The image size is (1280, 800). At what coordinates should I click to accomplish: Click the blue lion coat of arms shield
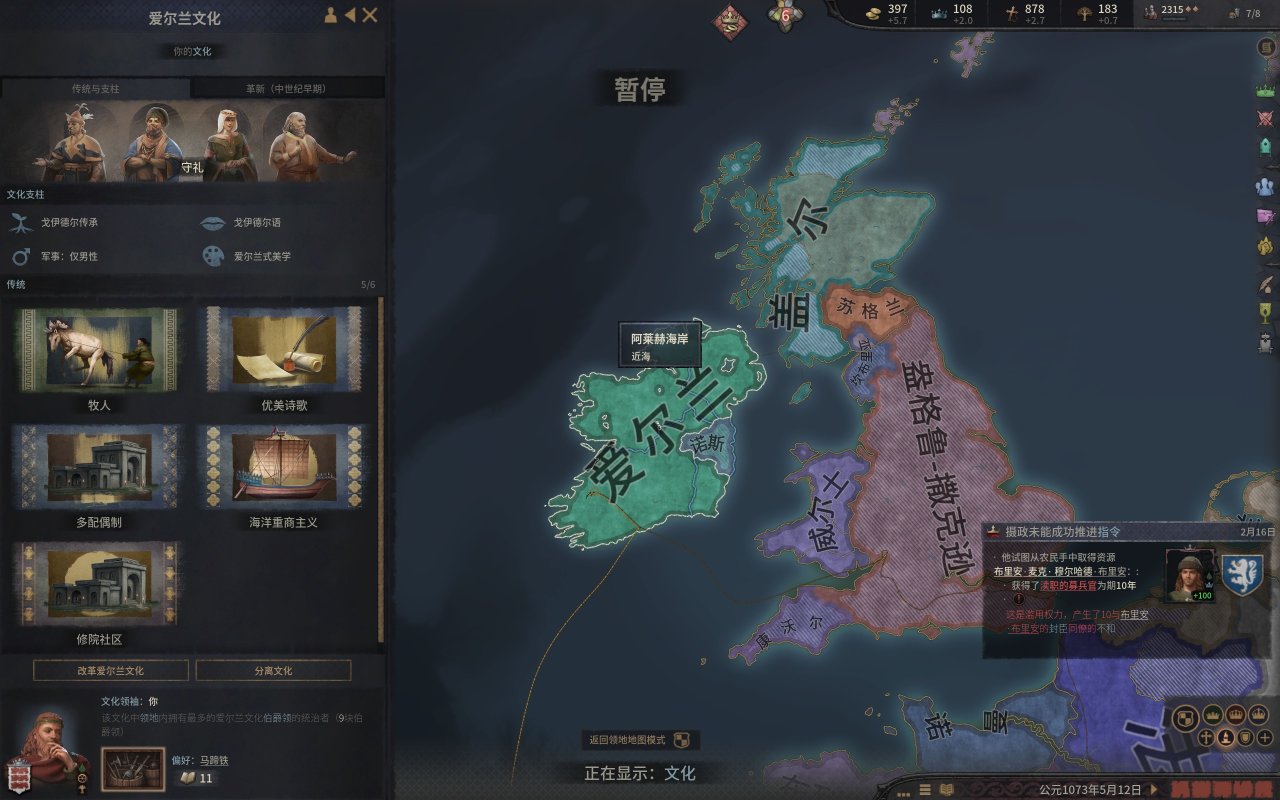click(1241, 574)
